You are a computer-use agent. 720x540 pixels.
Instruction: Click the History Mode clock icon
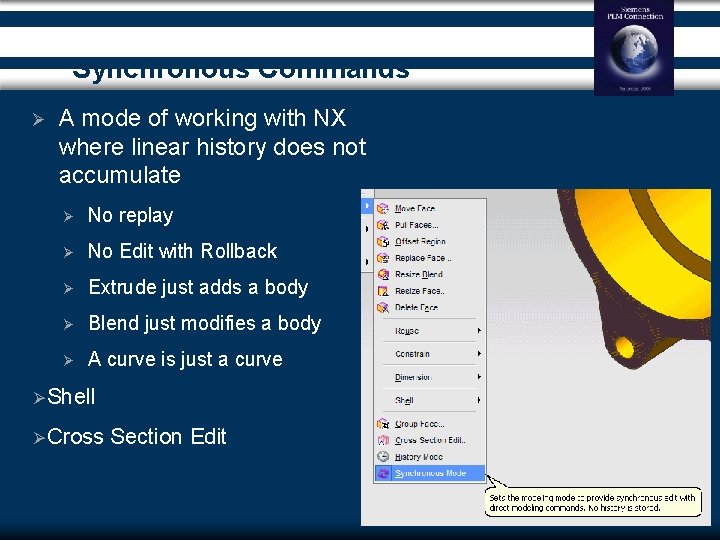pyautogui.click(x=383, y=457)
